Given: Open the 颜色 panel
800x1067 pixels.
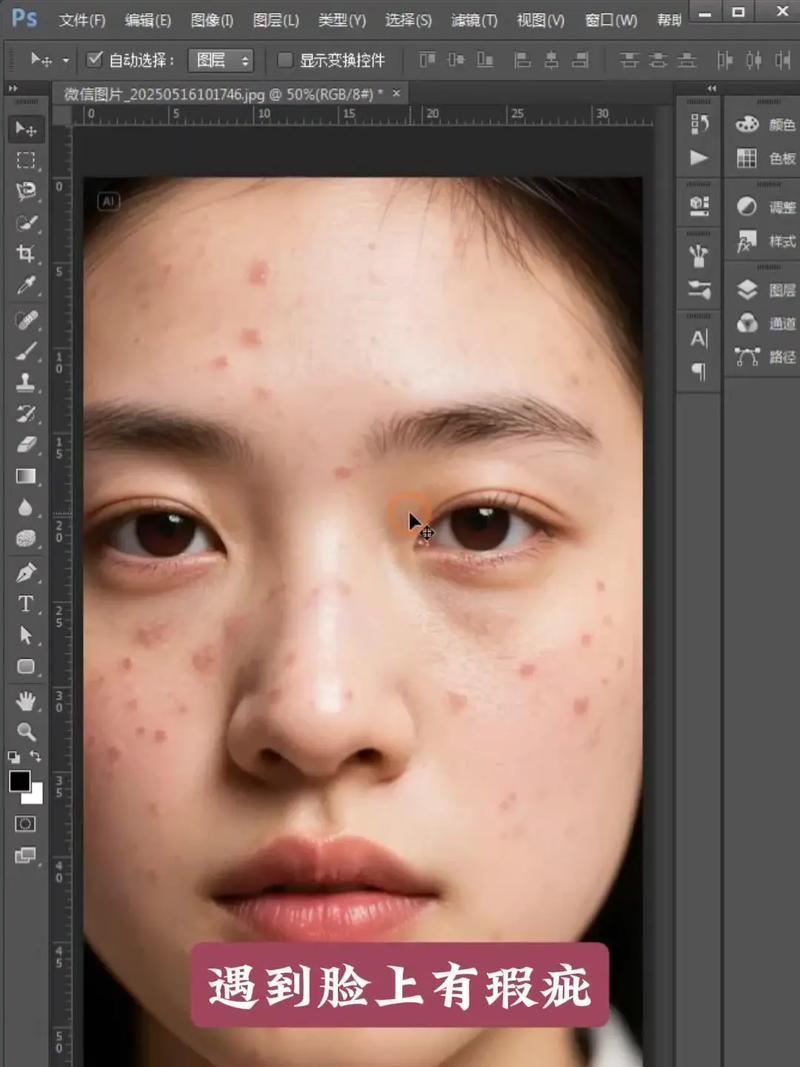Looking at the screenshot, I should [x=765, y=124].
